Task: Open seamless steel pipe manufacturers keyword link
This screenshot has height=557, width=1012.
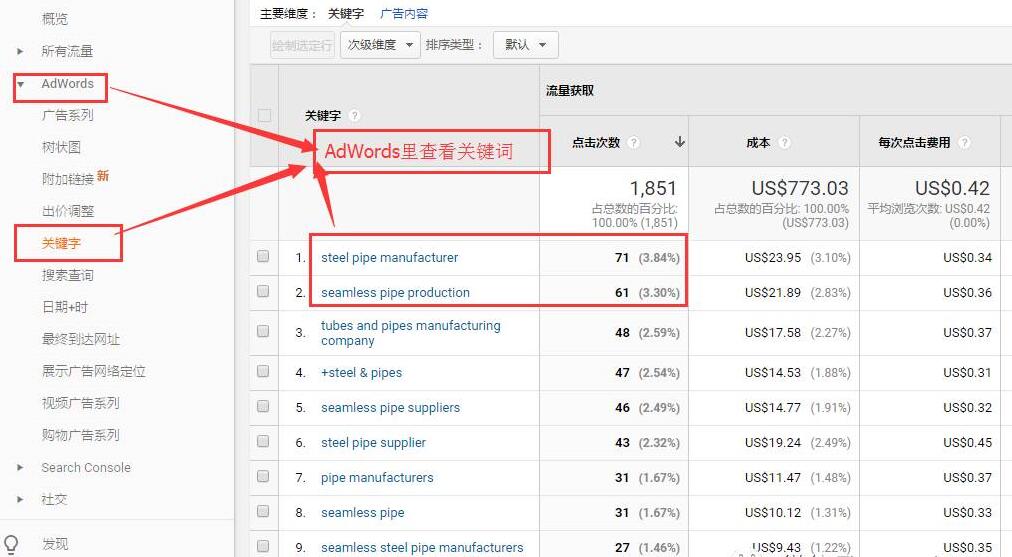Action: 422,547
